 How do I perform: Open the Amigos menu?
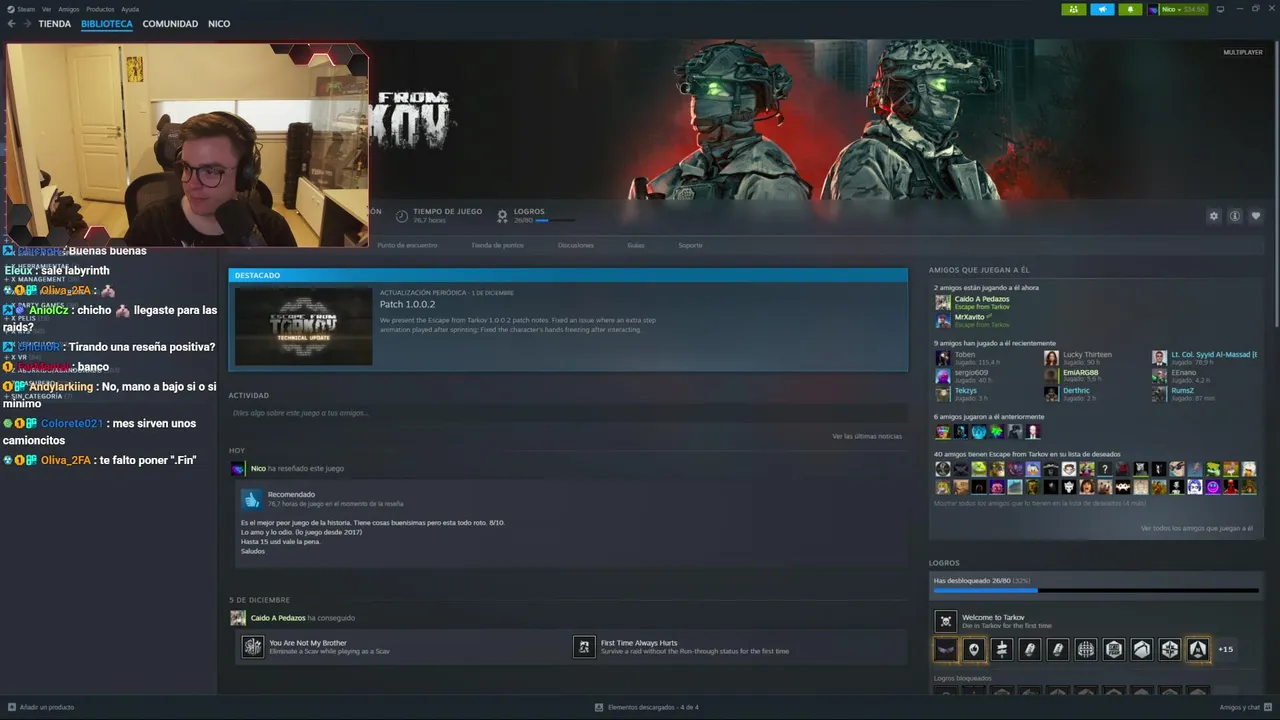(69, 9)
